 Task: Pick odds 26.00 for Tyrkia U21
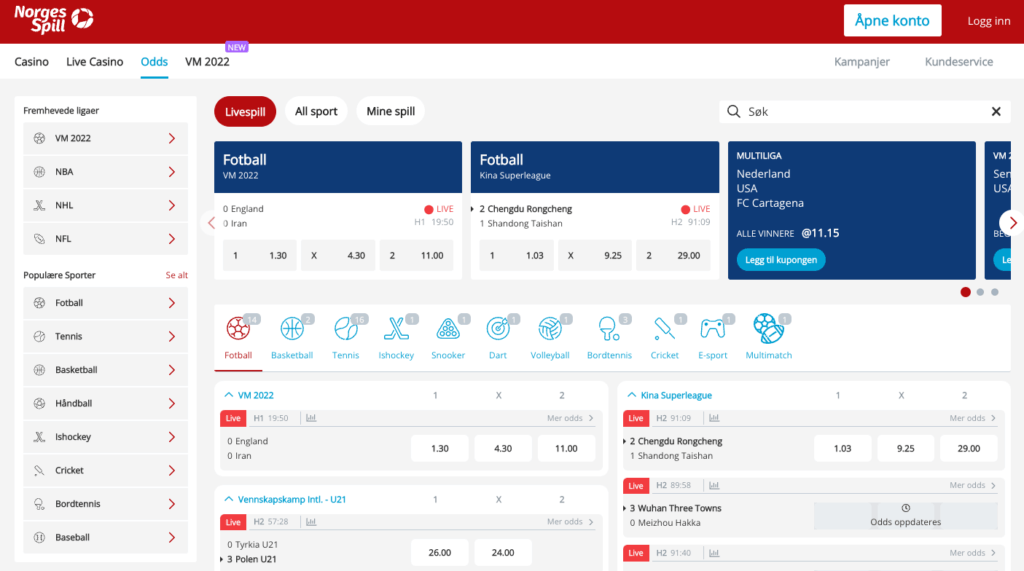(x=440, y=552)
